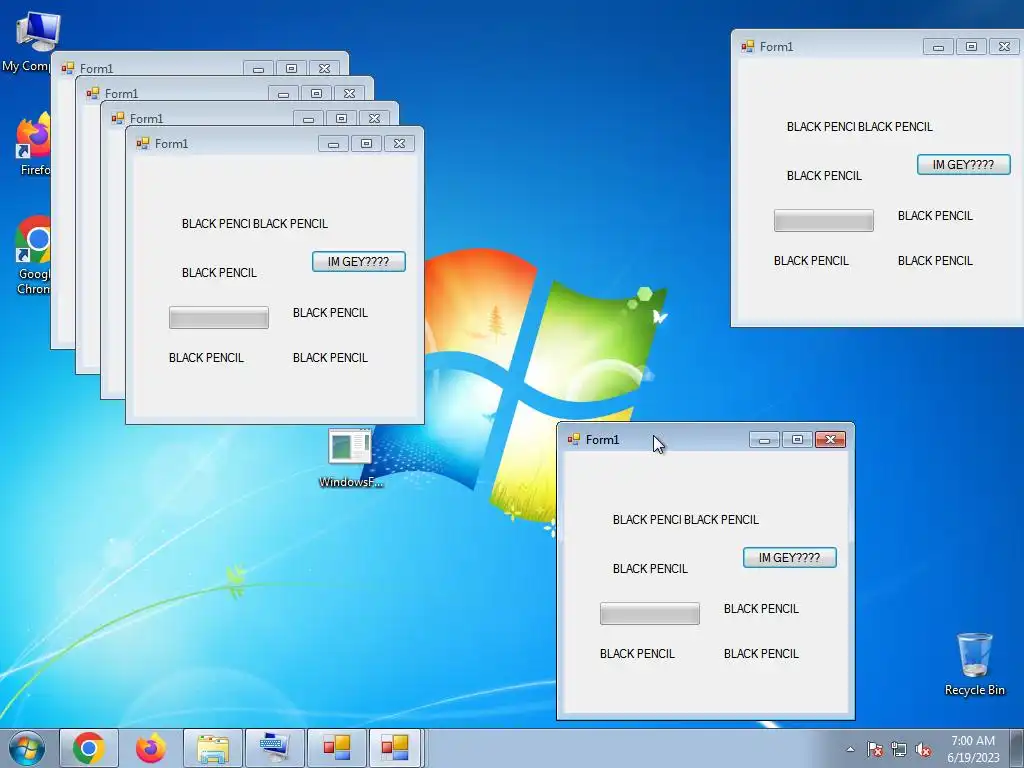Close the top-right Form1 window
1024x768 pixels.
[x=1004, y=46]
